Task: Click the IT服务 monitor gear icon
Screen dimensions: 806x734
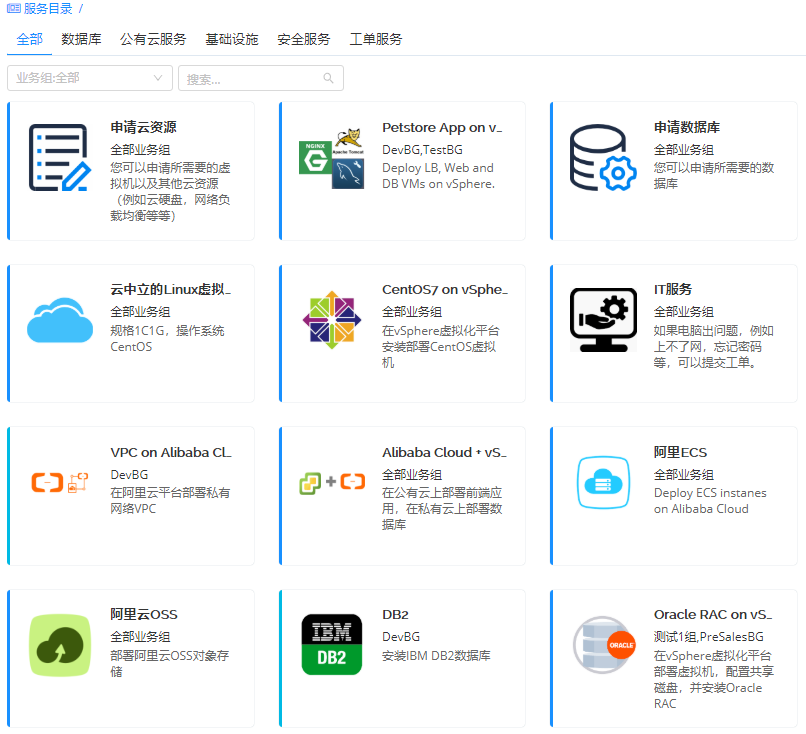Action: point(603,321)
